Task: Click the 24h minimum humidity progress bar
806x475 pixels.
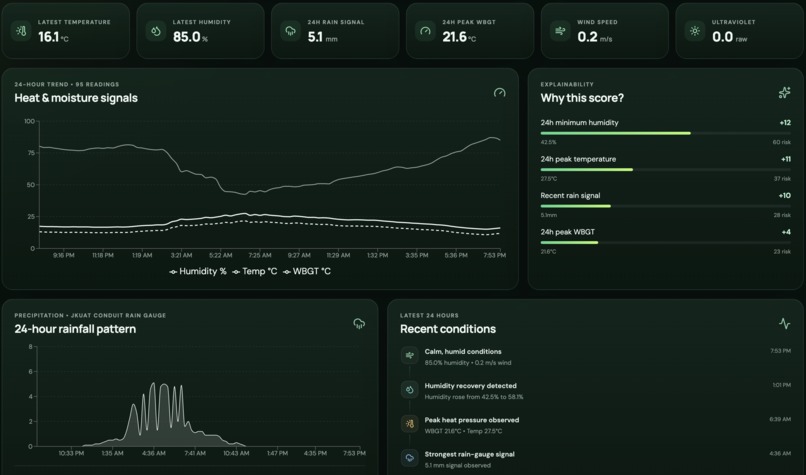Action: [x=666, y=133]
